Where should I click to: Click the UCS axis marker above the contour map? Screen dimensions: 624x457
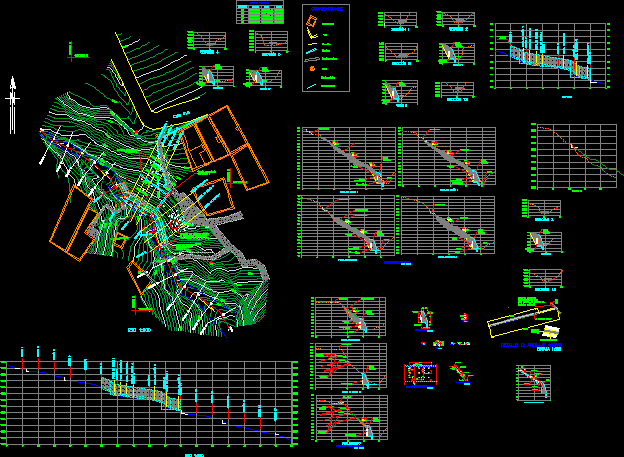click(70, 48)
